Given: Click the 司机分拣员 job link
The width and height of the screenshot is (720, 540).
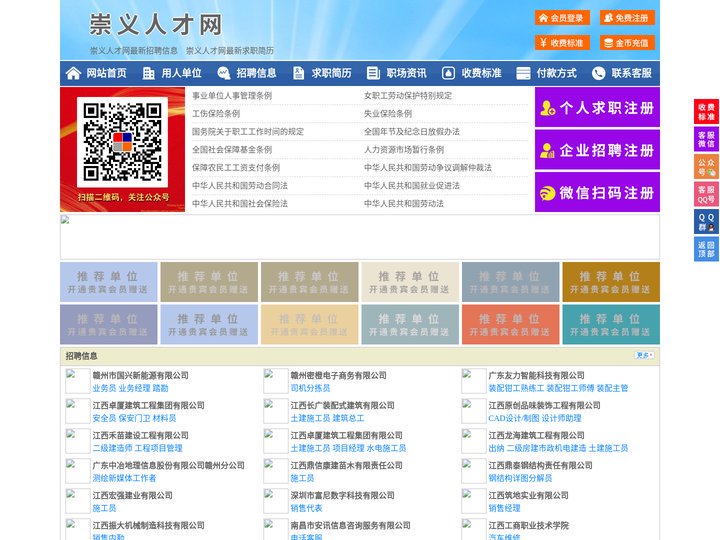Looking at the screenshot, I should 310,388.
